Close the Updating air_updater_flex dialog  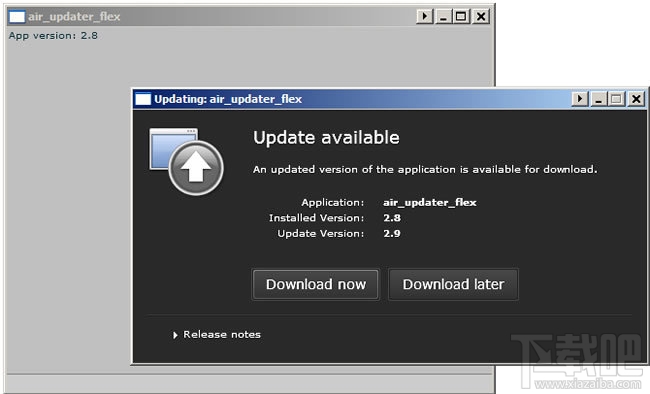click(636, 99)
